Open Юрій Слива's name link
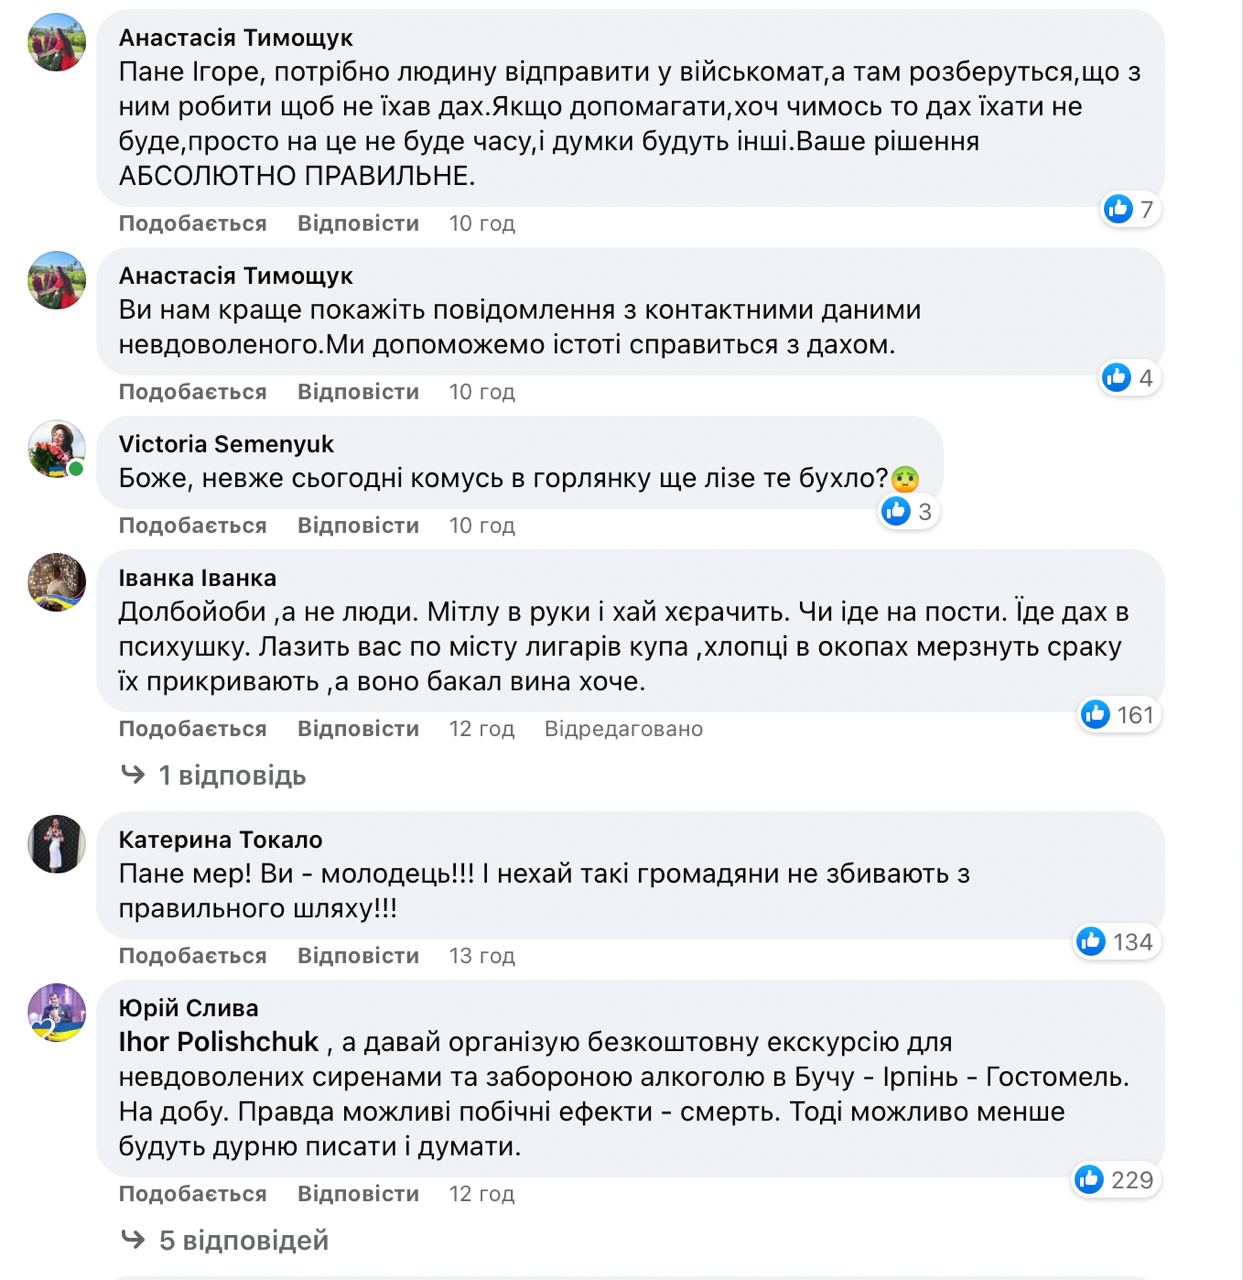 point(188,1008)
